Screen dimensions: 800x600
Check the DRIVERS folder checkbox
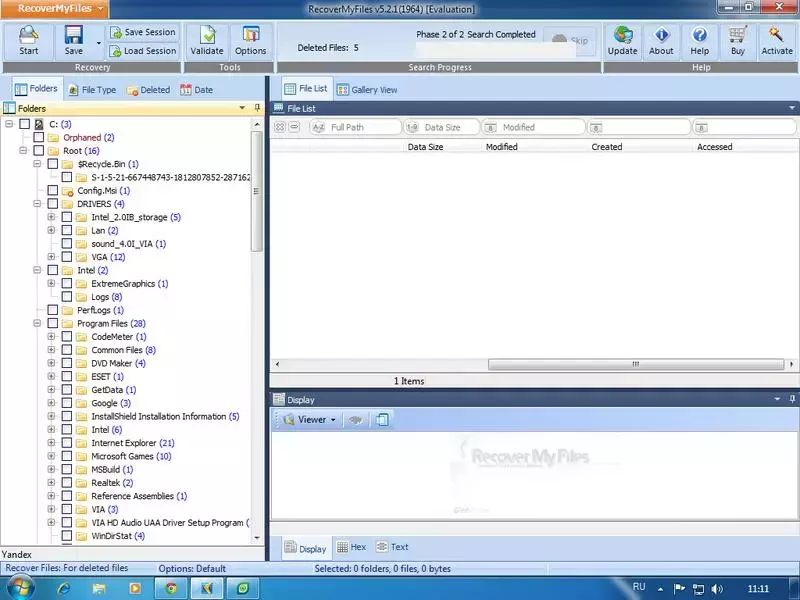pos(53,204)
